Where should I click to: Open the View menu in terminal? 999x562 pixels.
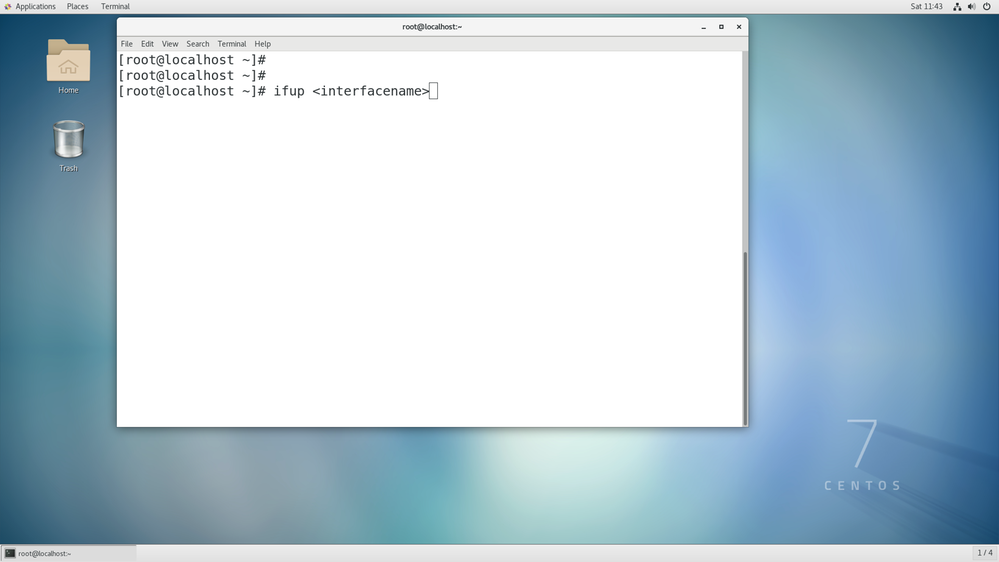170,44
